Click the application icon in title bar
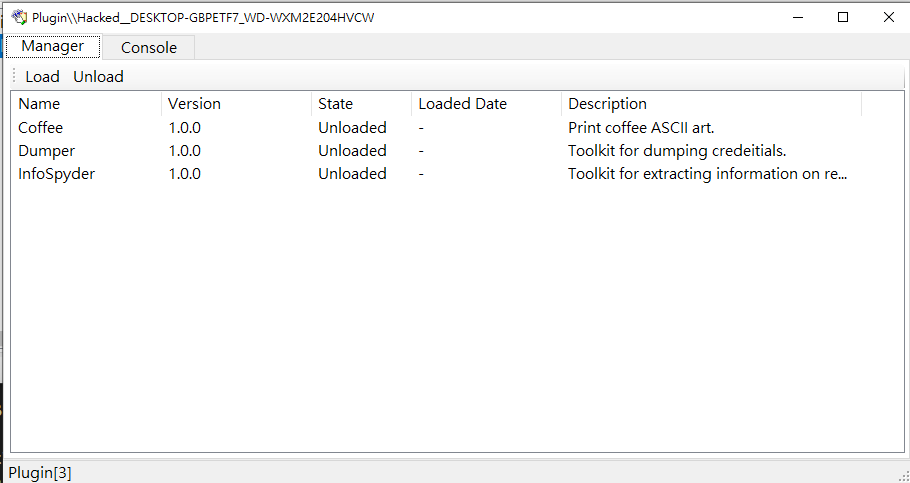Screen dimensions: 910x483 [18, 17]
